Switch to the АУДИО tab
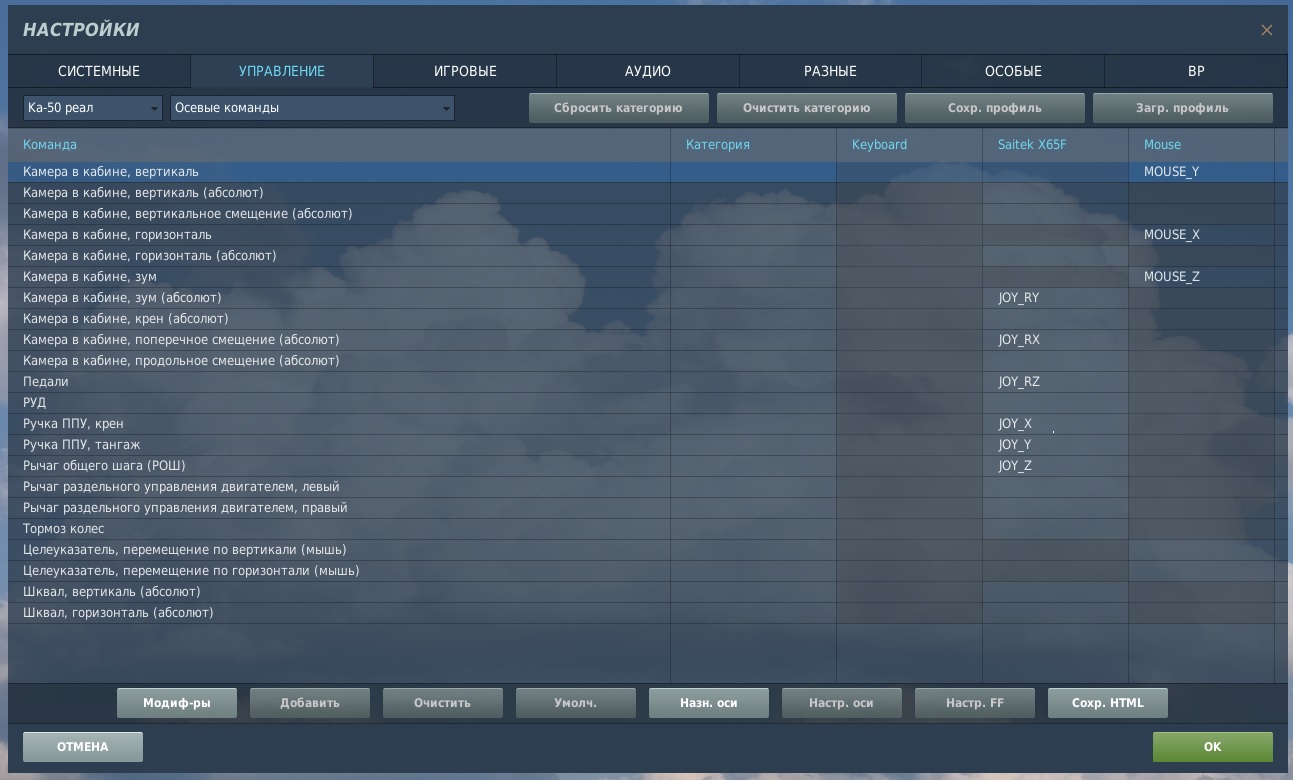This screenshot has width=1293, height=780. click(648, 71)
